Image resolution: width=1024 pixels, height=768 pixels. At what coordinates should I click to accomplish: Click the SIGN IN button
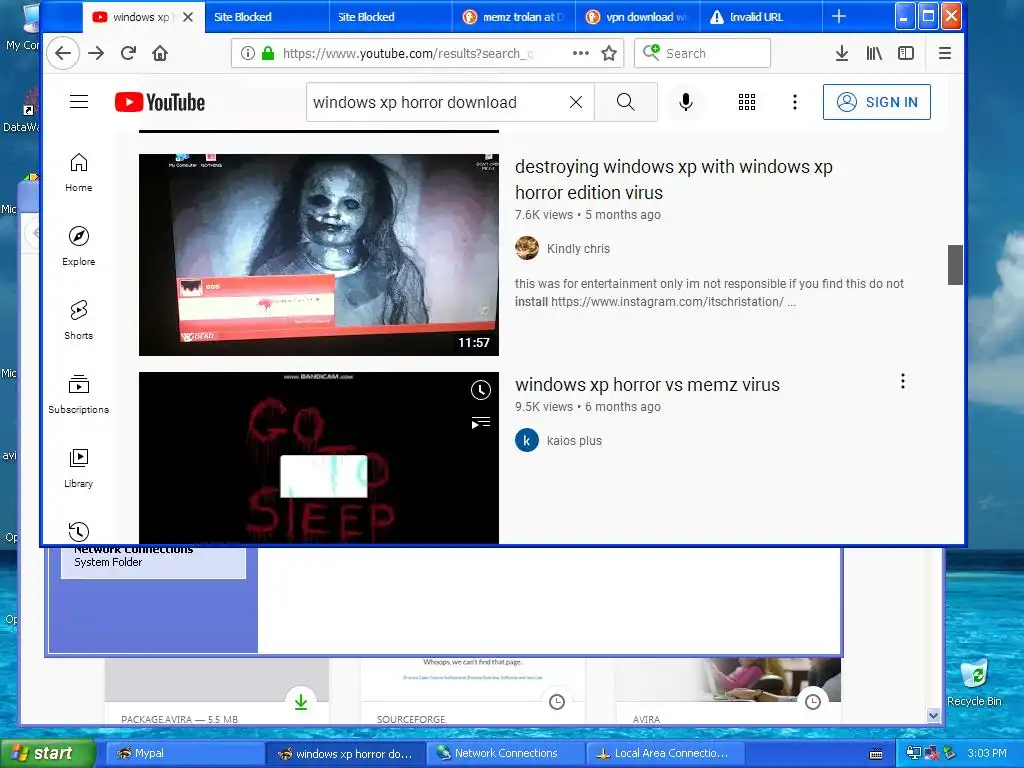[x=876, y=102]
